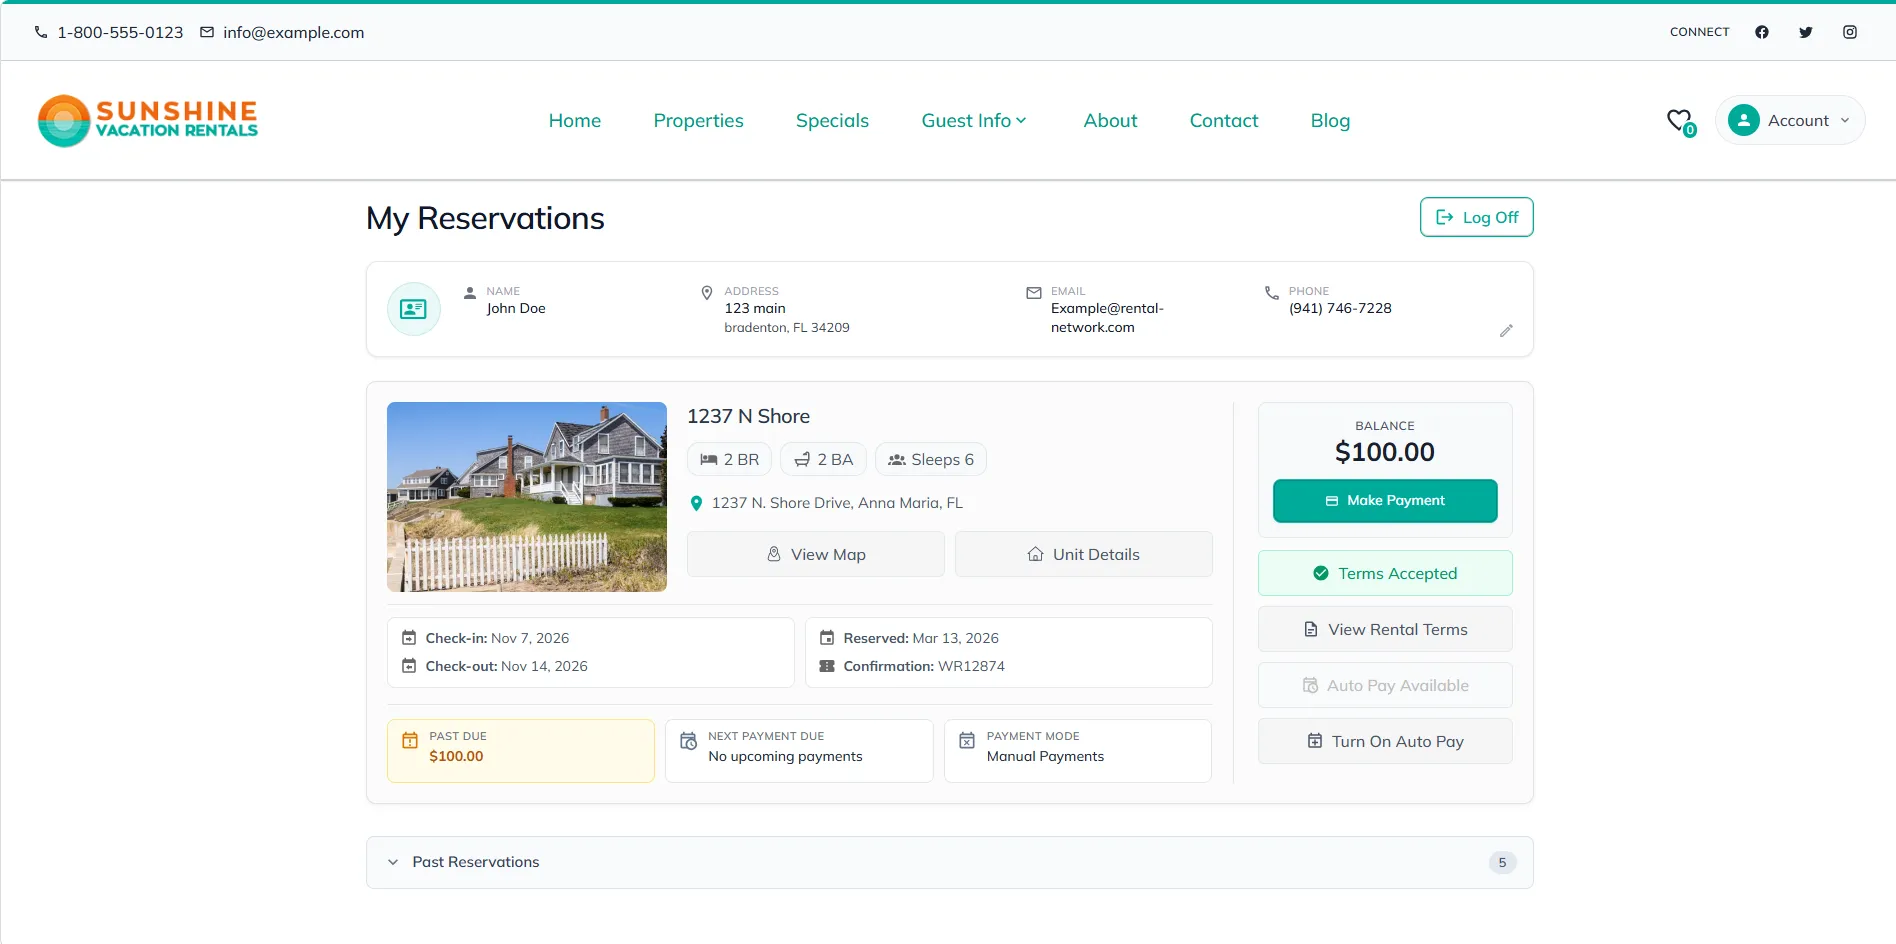Image resolution: width=1896 pixels, height=944 pixels.
Task: Click the payment mode calendar icon
Action: click(967, 741)
